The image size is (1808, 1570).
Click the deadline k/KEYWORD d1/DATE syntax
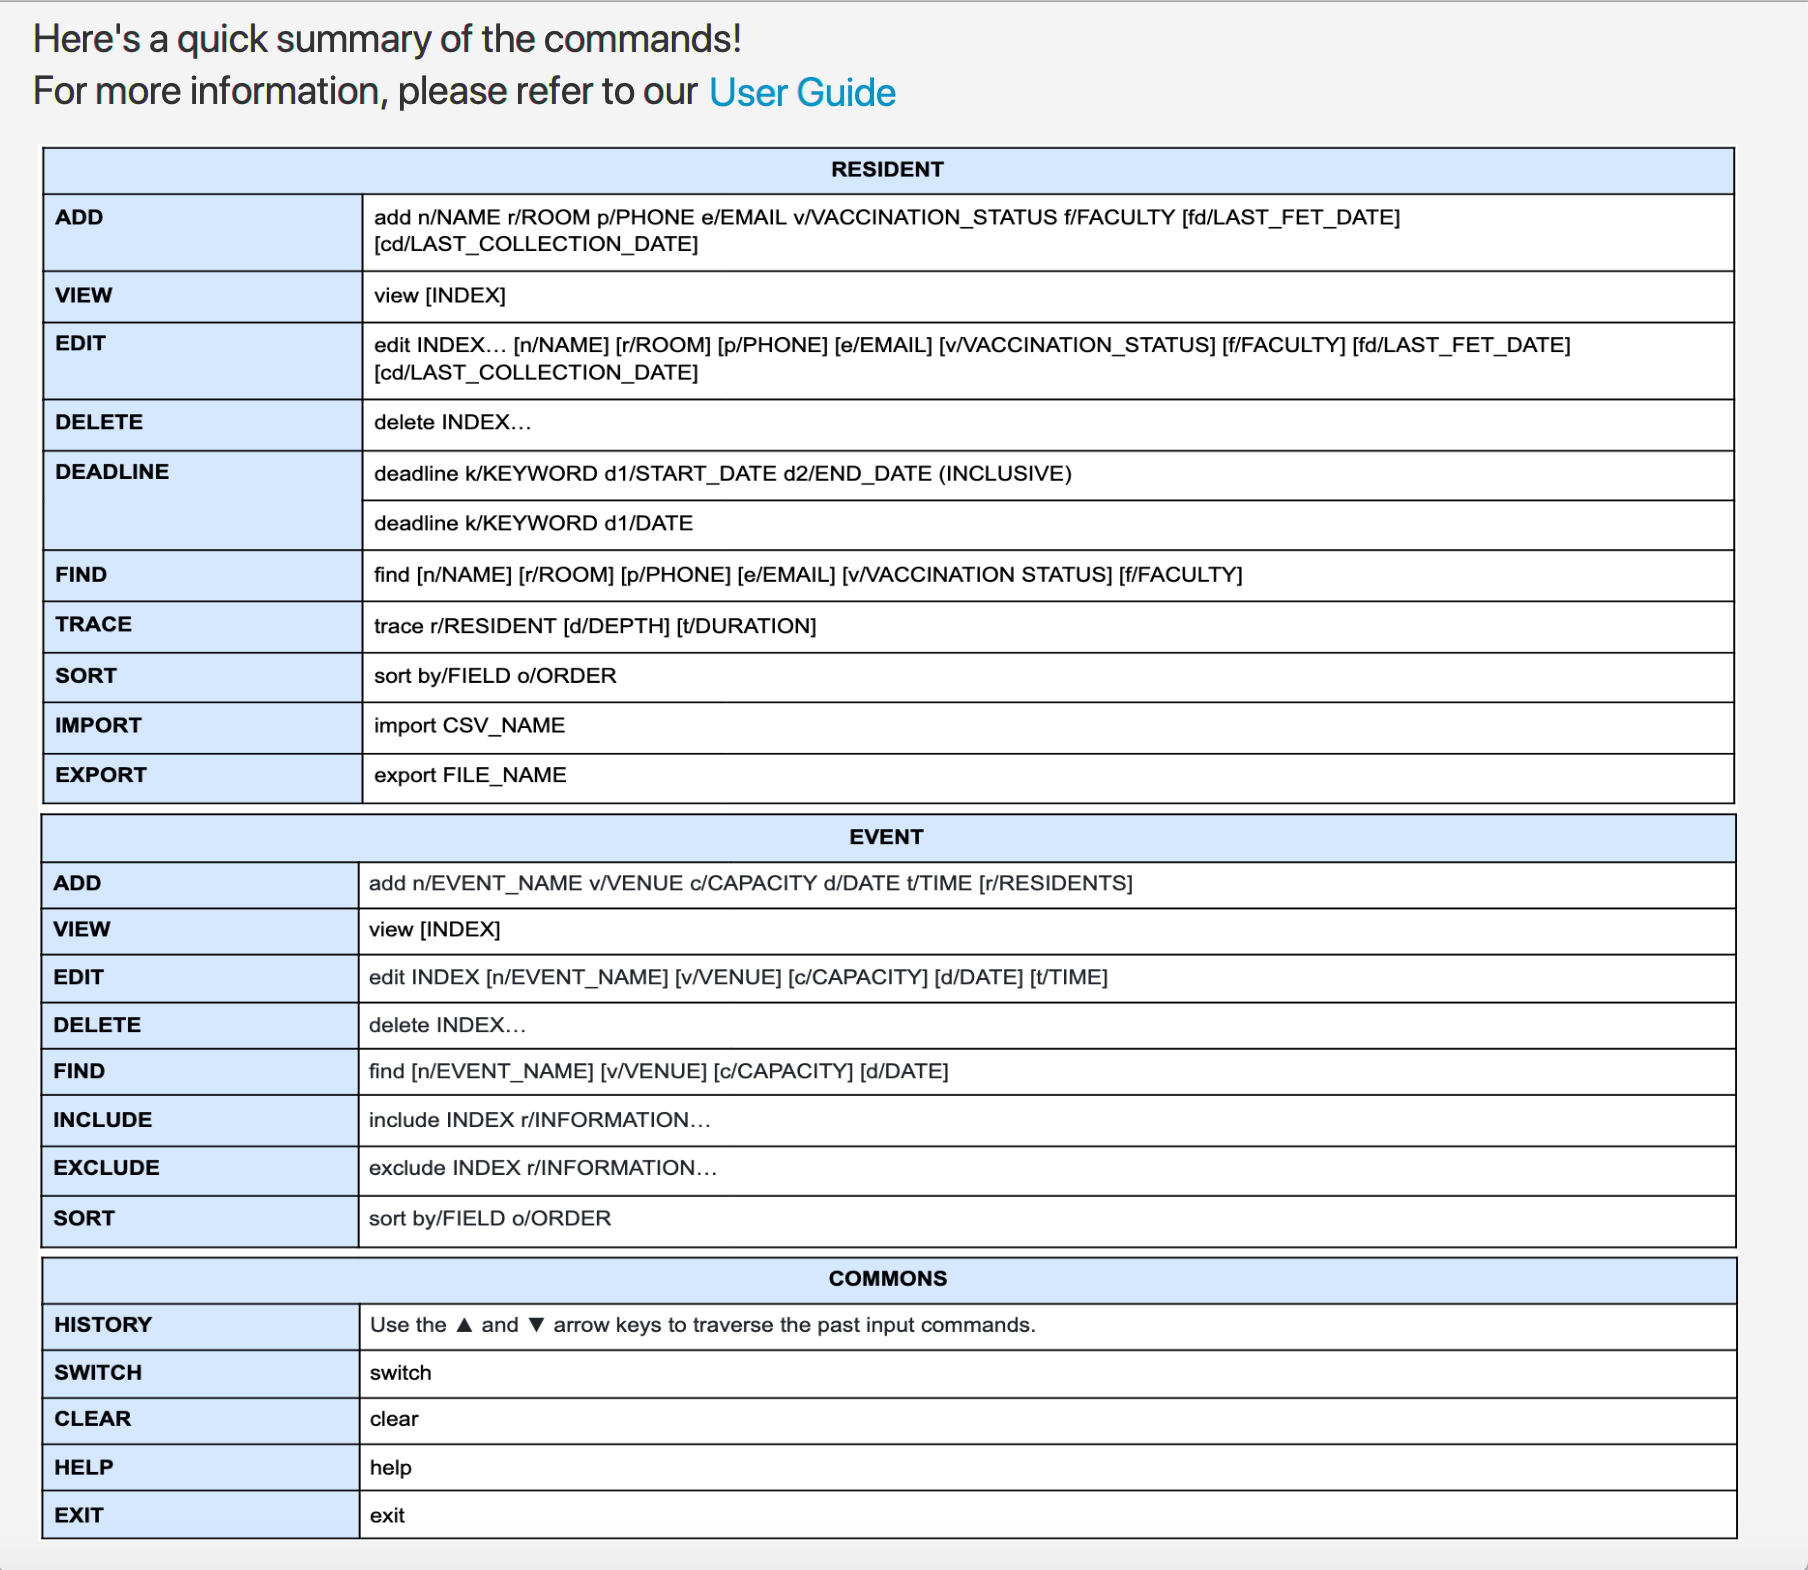tap(533, 524)
